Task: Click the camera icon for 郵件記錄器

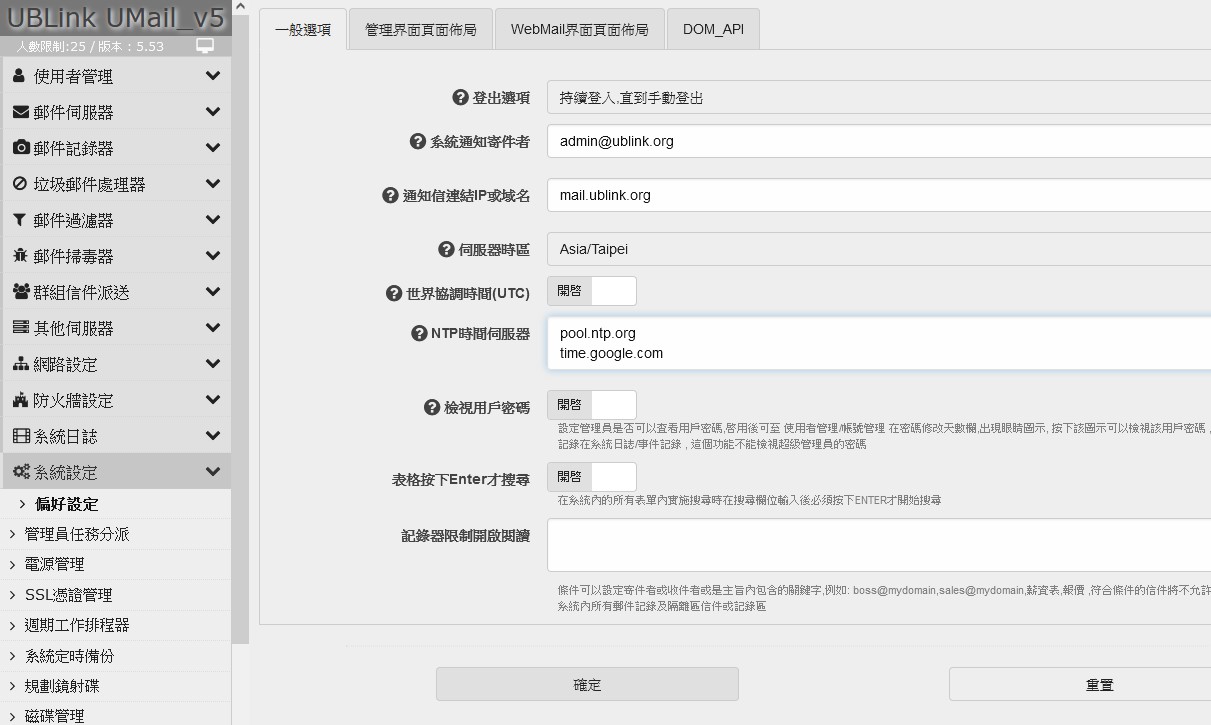Action: tap(20, 148)
